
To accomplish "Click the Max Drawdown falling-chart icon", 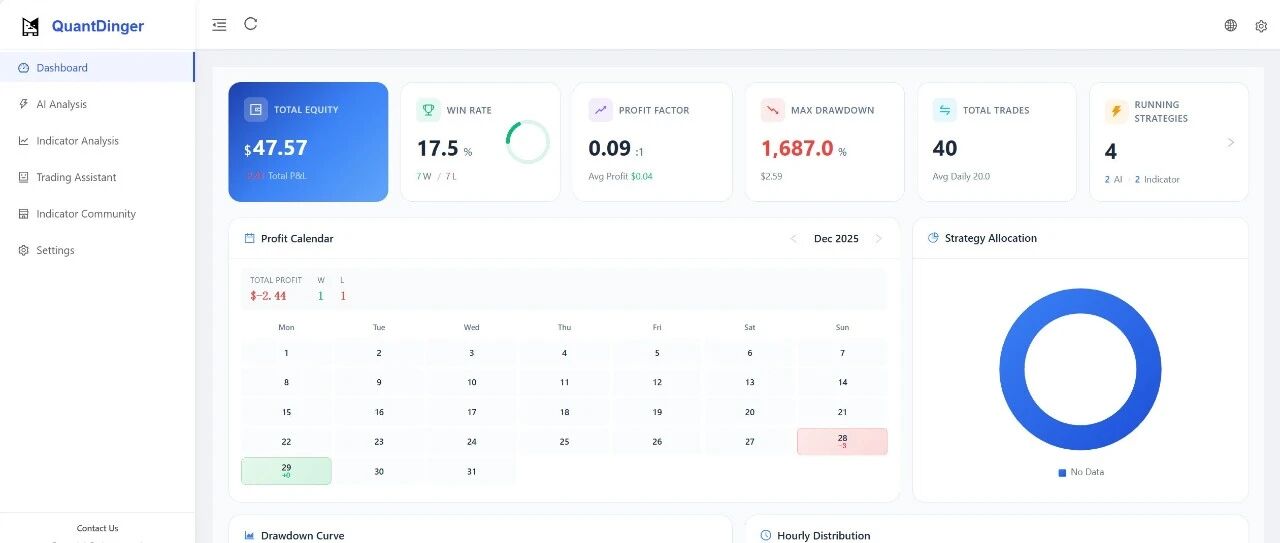I will tap(772, 110).
